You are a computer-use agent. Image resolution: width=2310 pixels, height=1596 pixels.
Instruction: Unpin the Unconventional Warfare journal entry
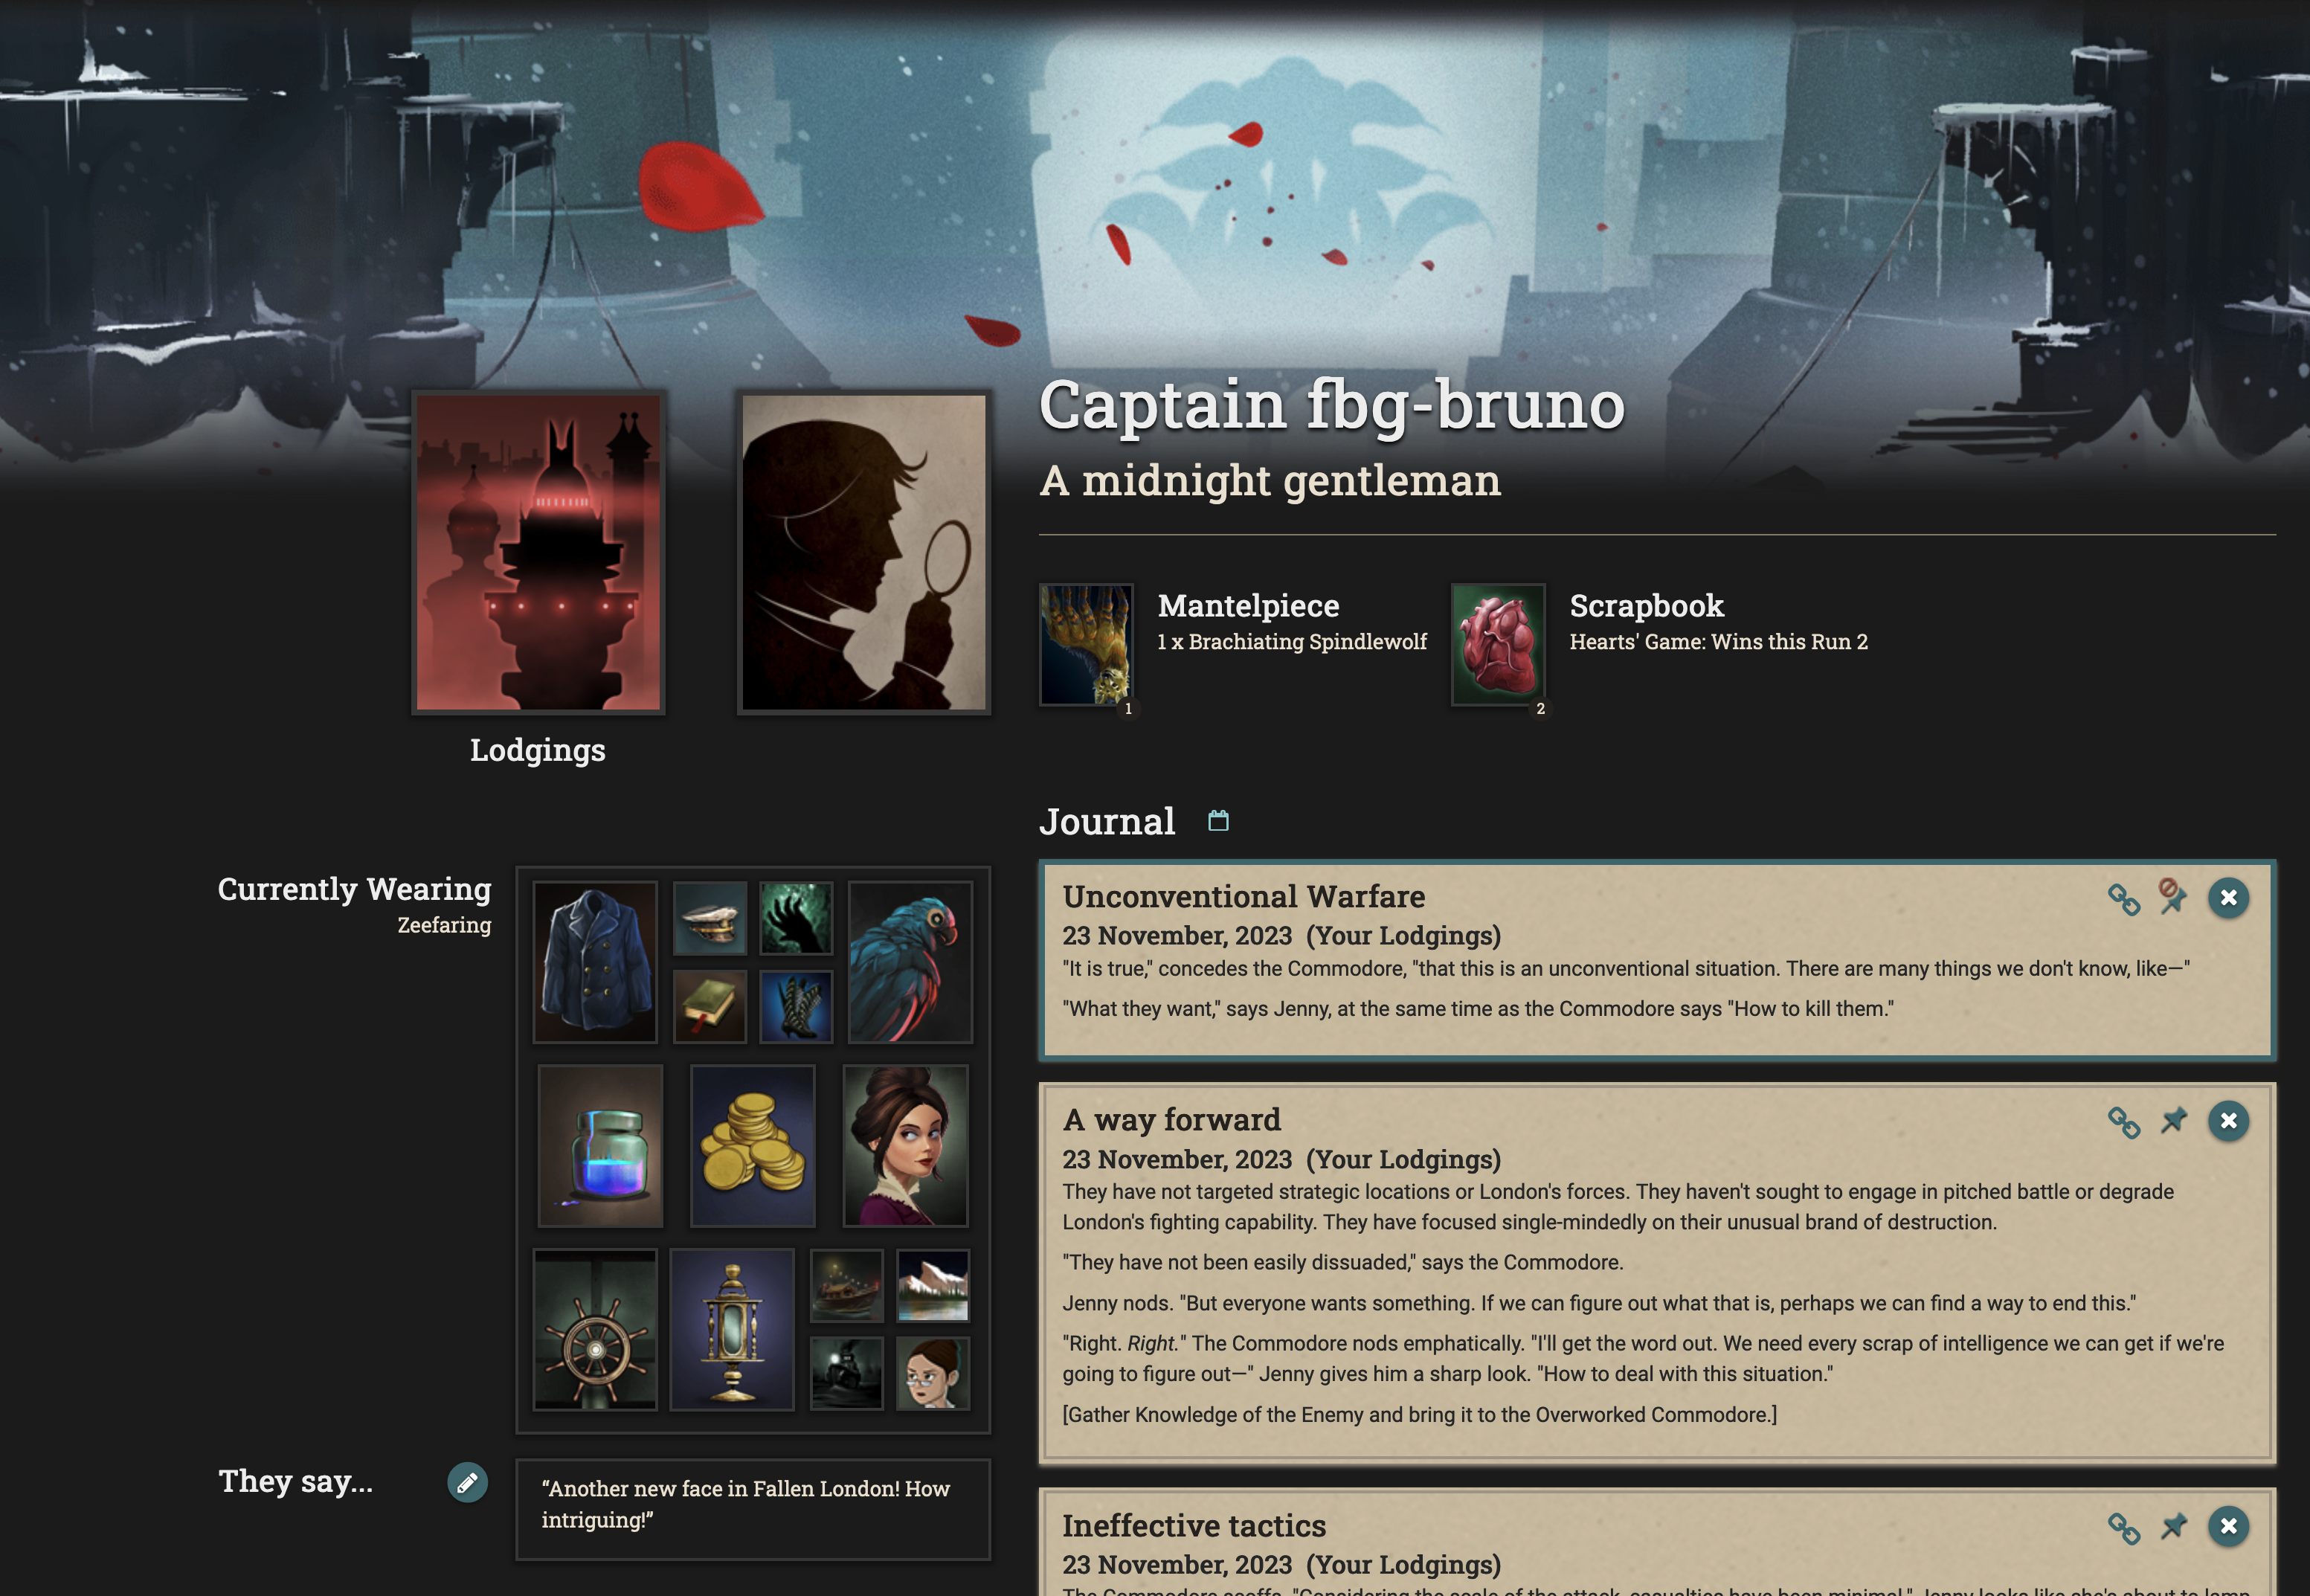2172,897
